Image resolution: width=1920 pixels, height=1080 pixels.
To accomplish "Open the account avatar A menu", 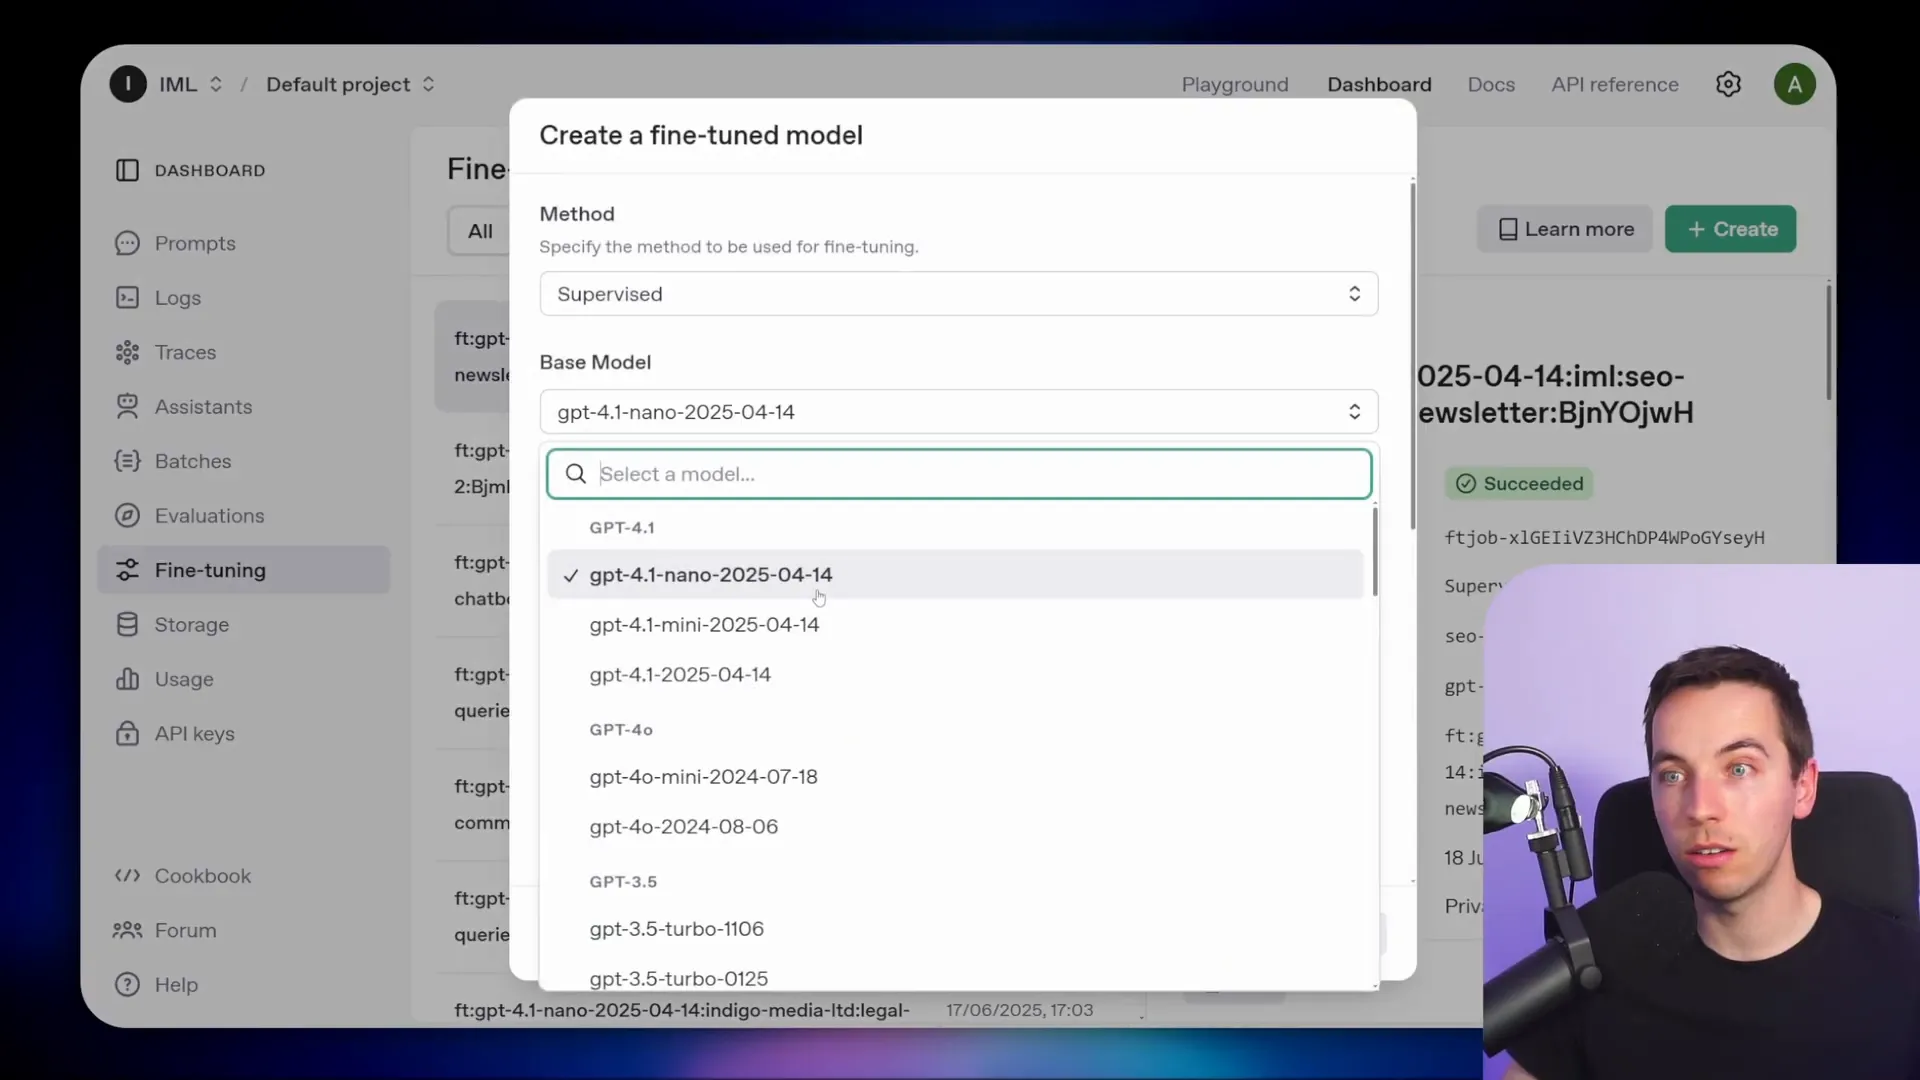I will pyautogui.click(x=1795, y=84).
